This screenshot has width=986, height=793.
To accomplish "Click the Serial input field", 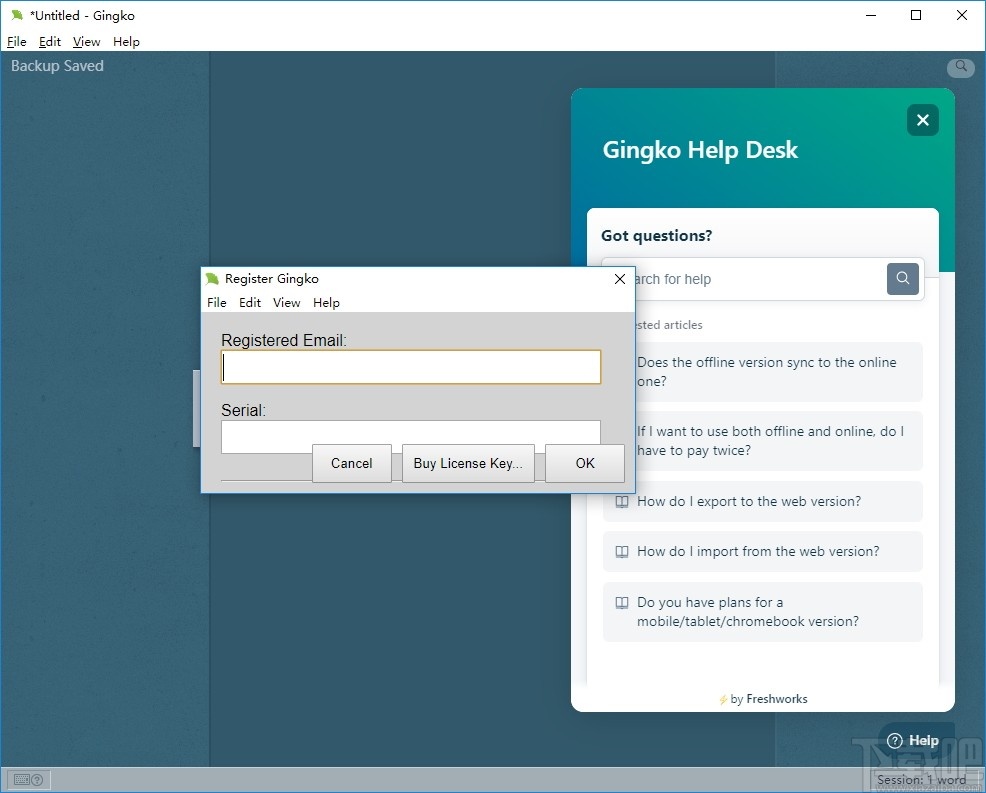I will (411, 431).
